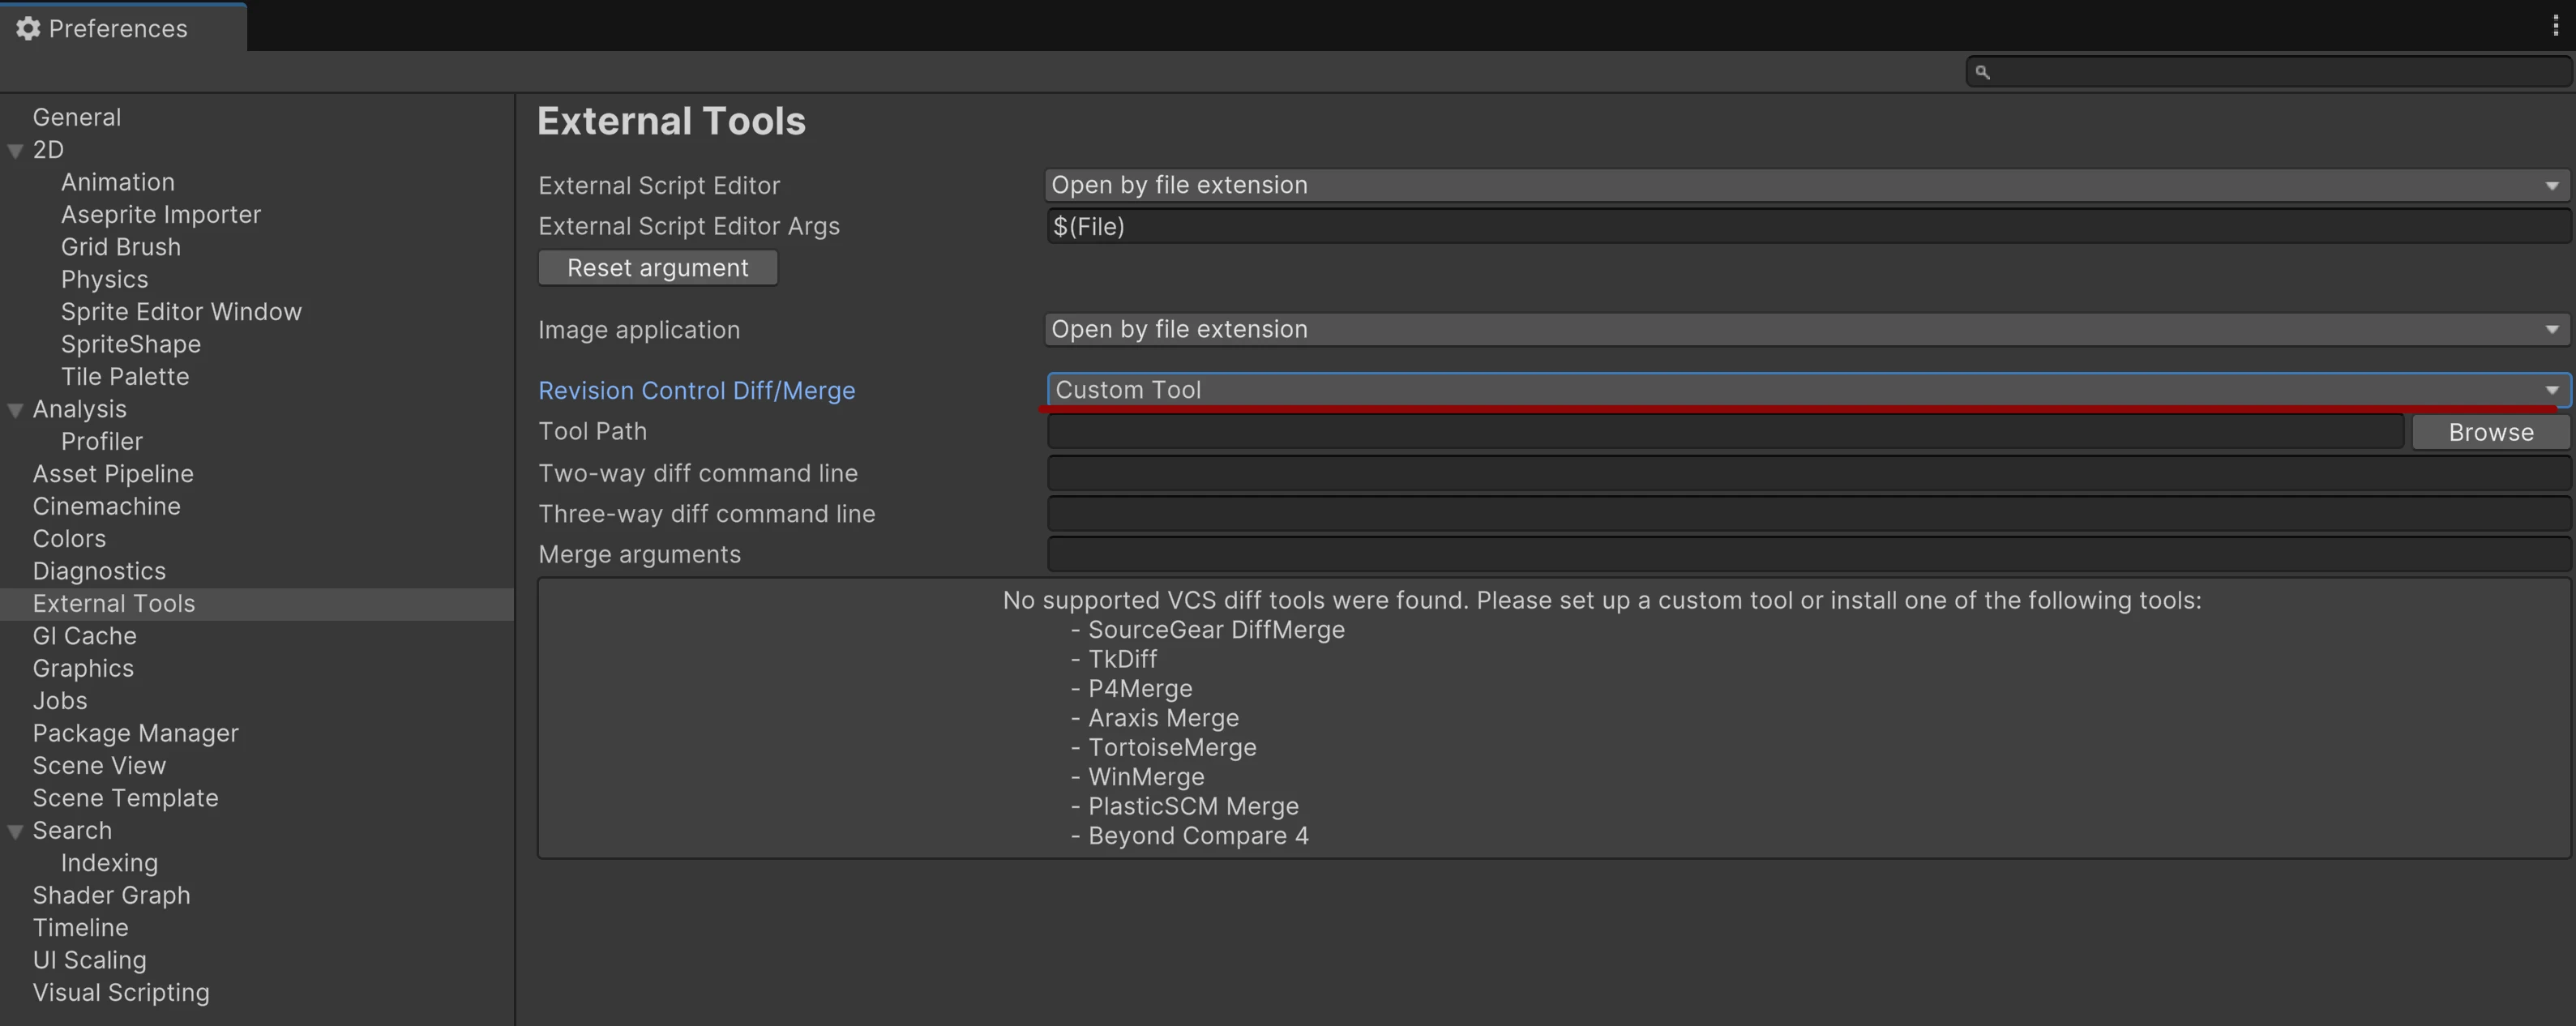Collapse the 2D section
Screen dimensions: 2576x1026
pos(14,149)
